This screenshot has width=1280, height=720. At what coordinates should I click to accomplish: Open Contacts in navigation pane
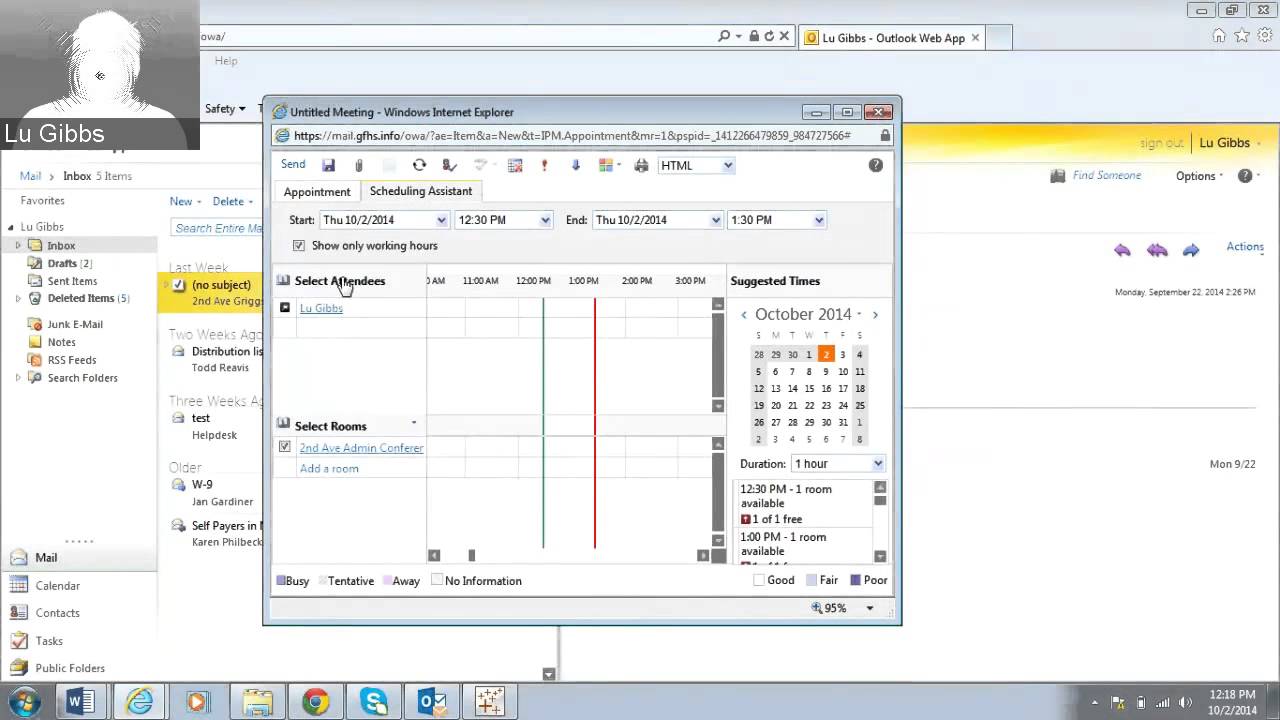(58, 612)
